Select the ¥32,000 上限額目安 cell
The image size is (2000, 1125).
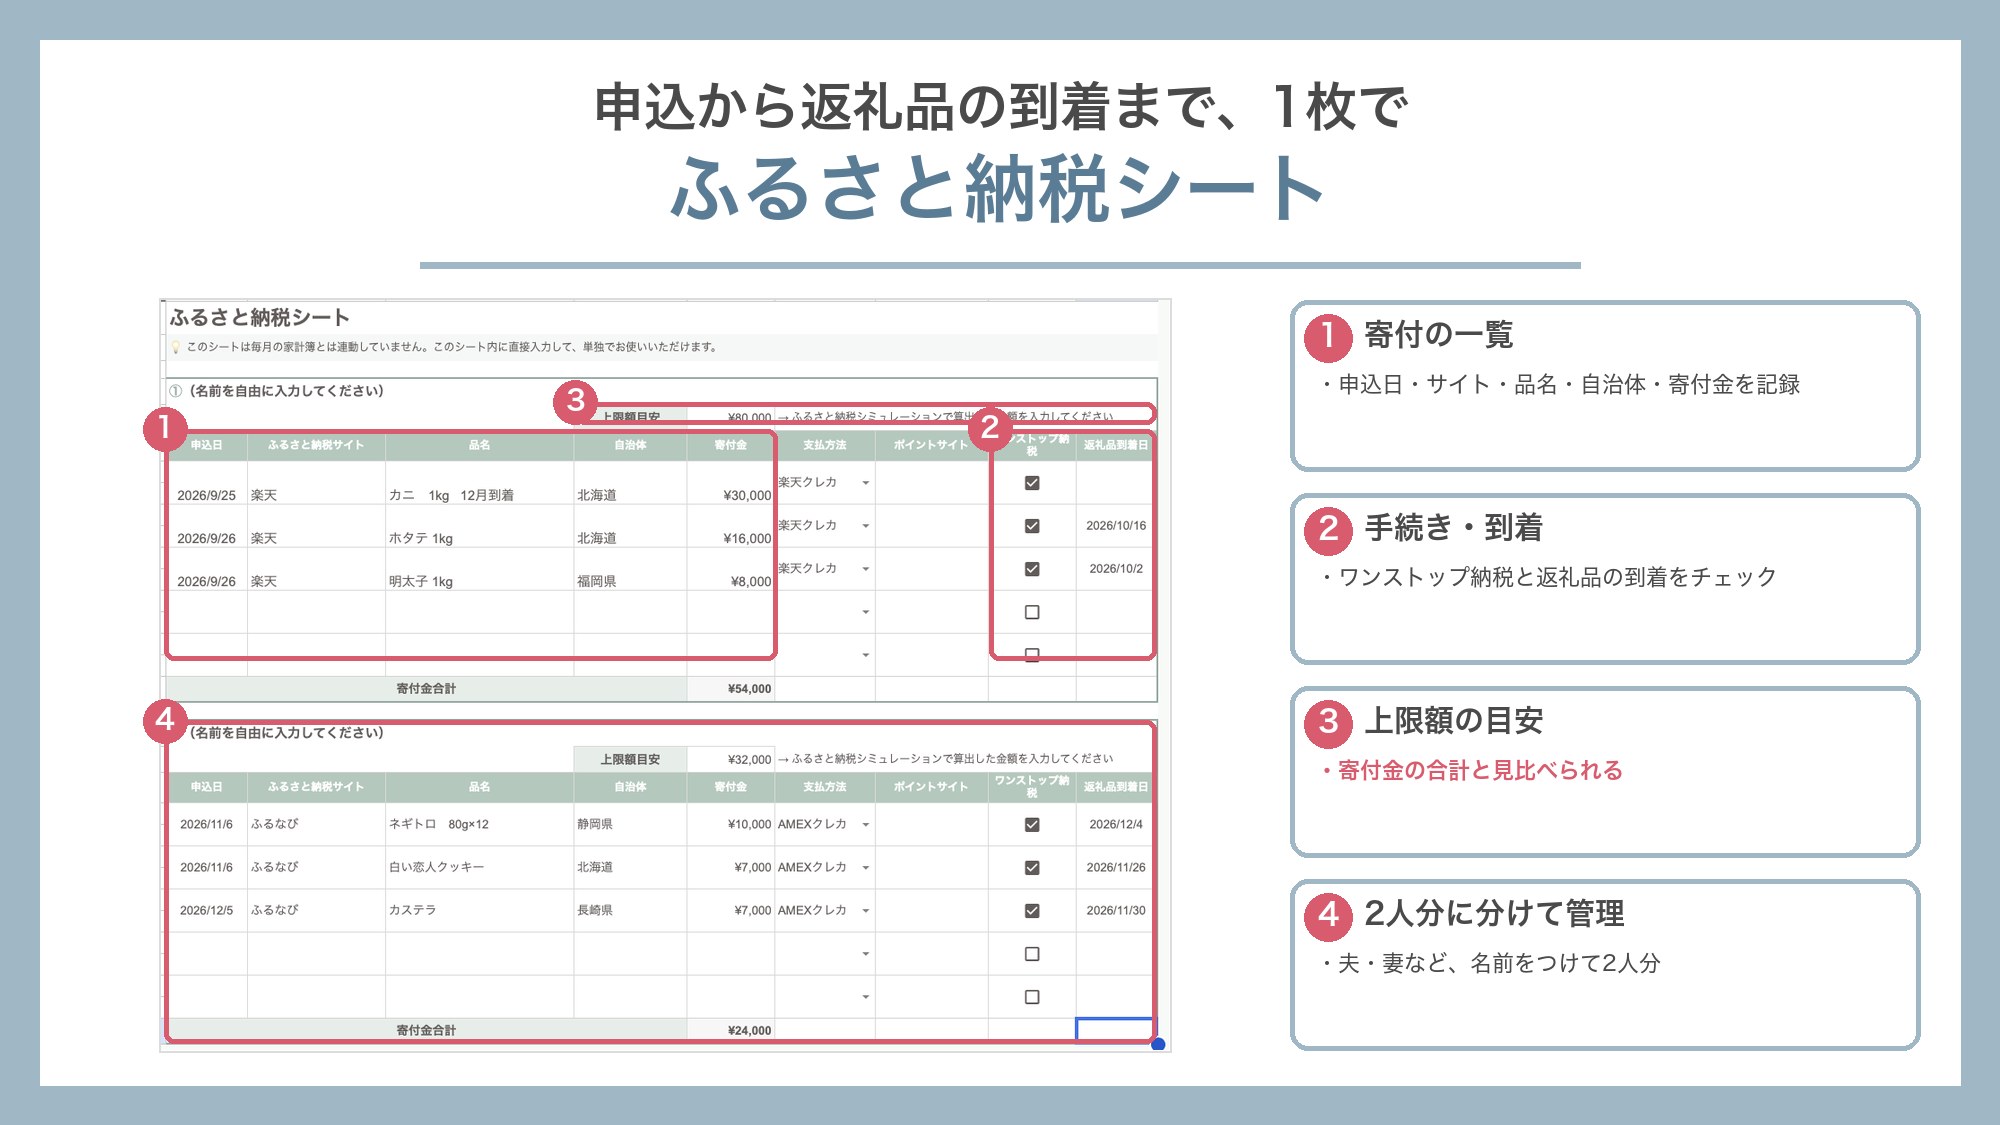coord(731,759)
